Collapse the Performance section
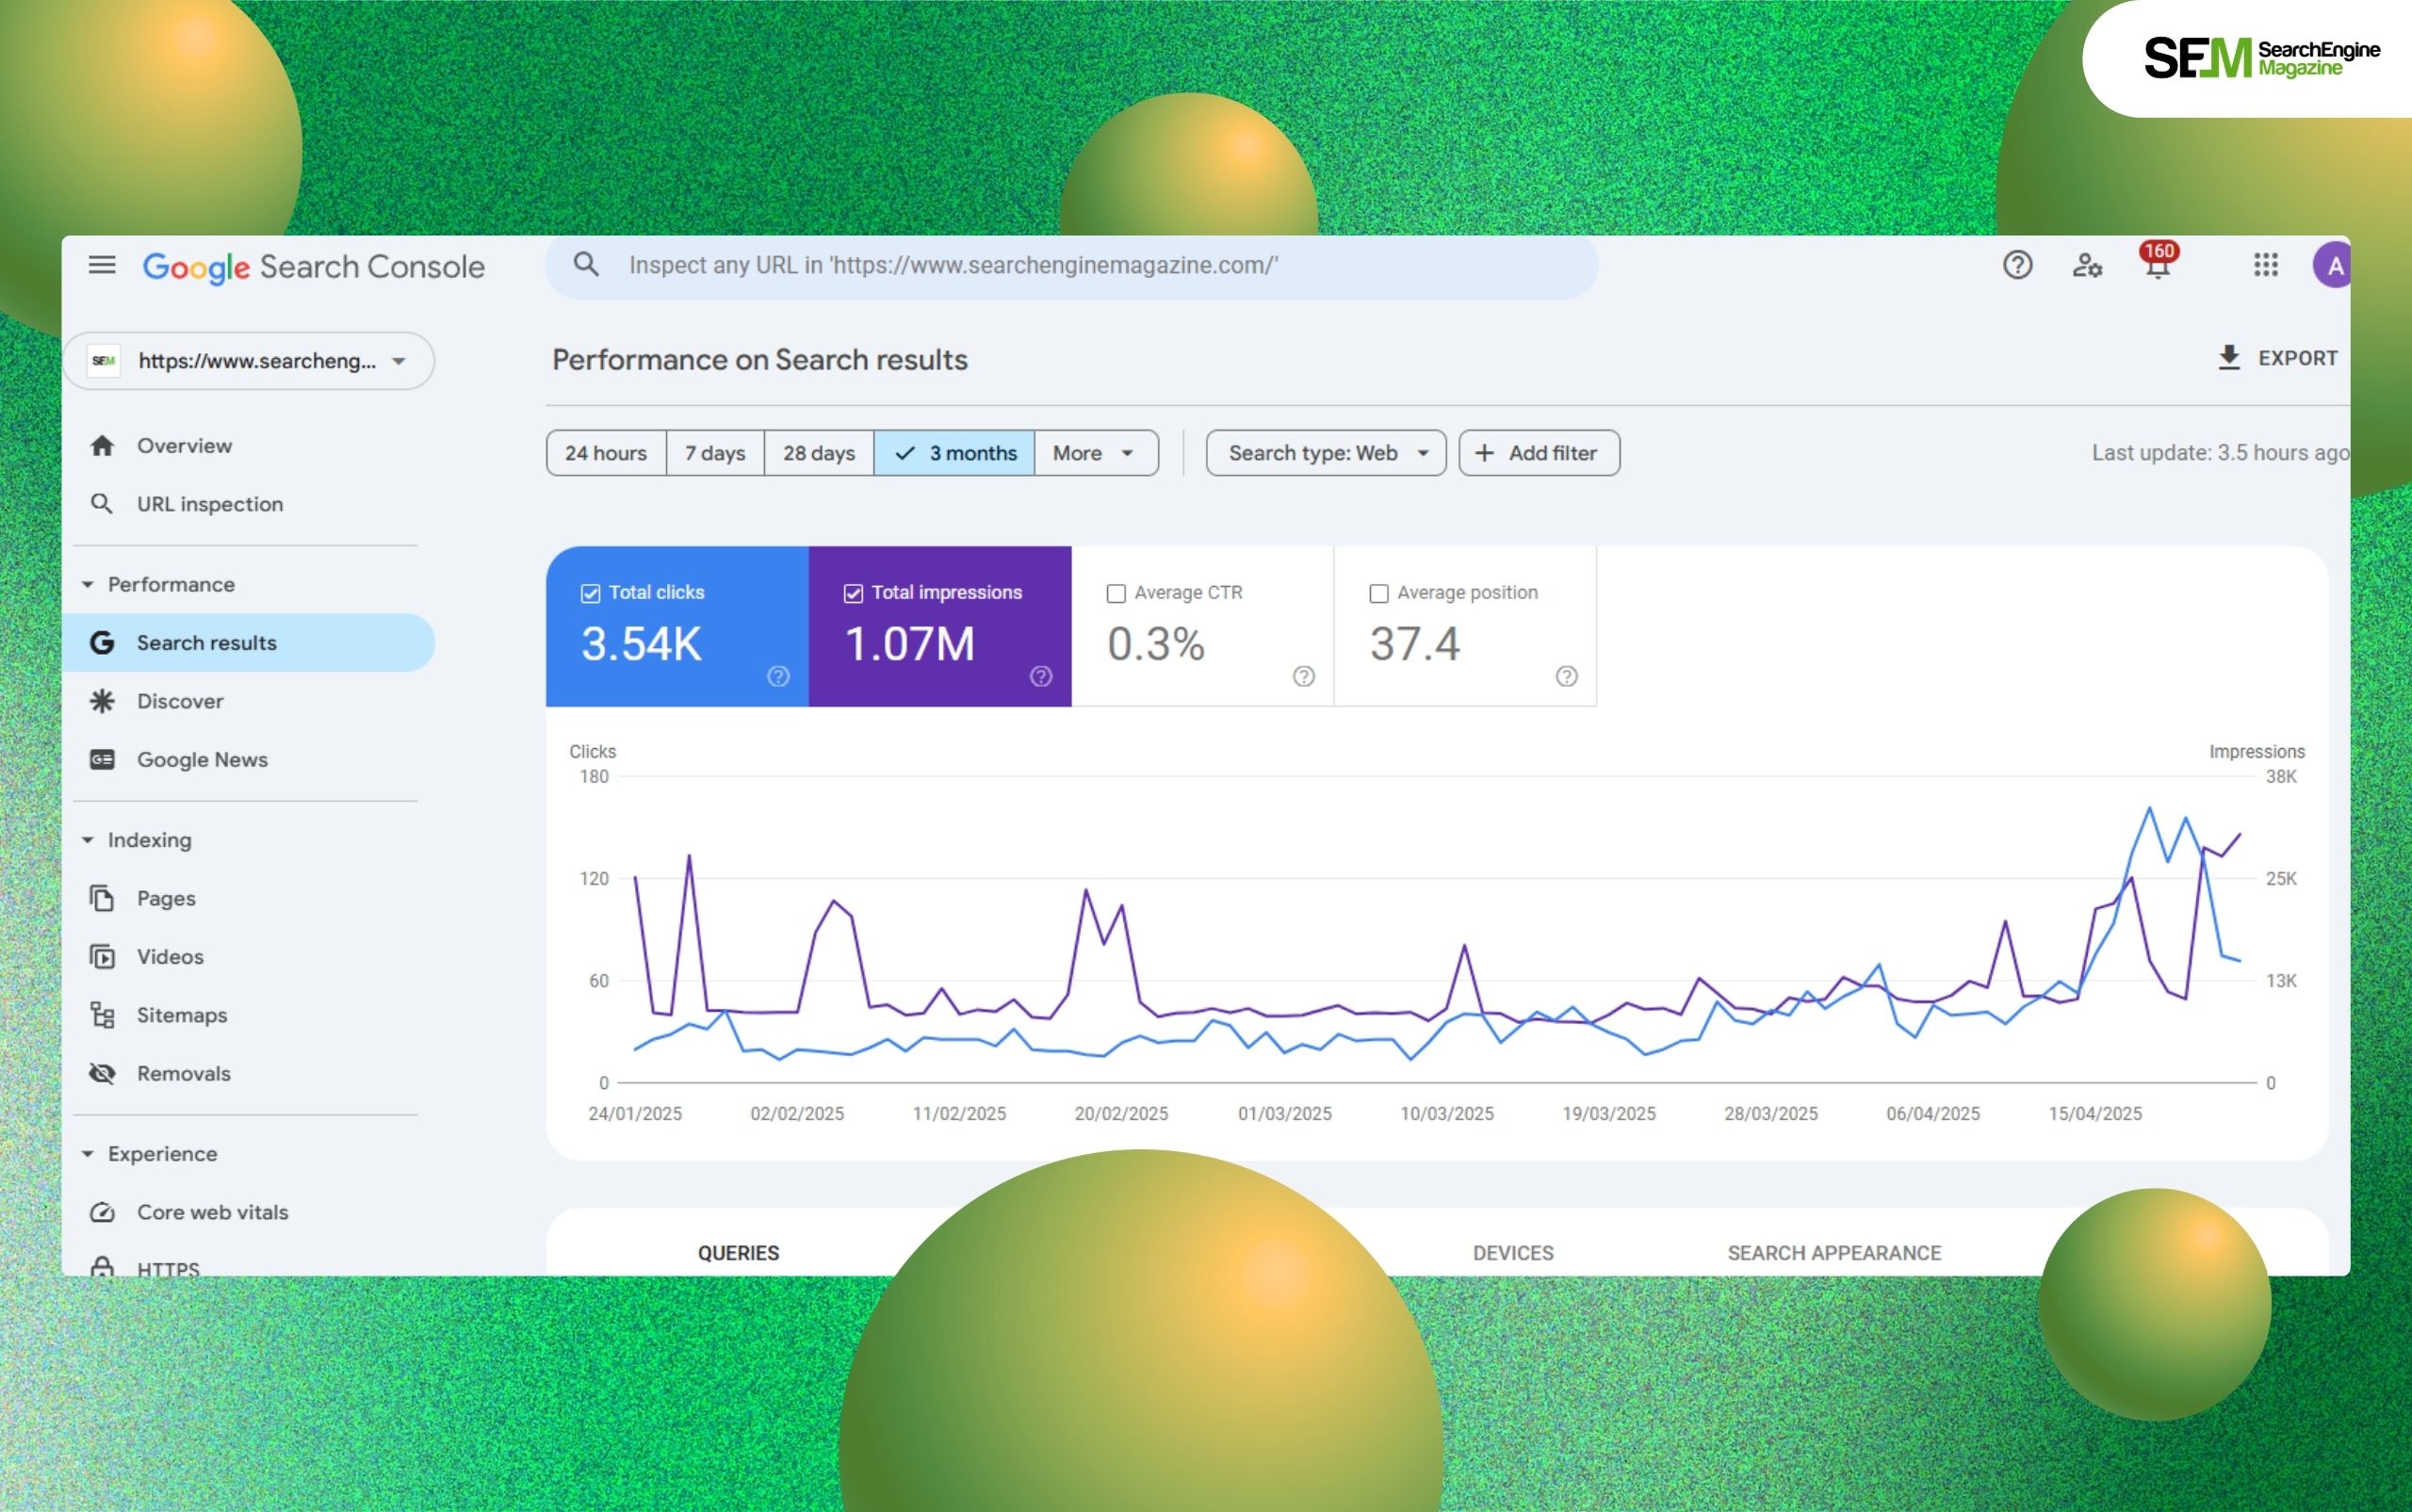 (x=88, y=584)
